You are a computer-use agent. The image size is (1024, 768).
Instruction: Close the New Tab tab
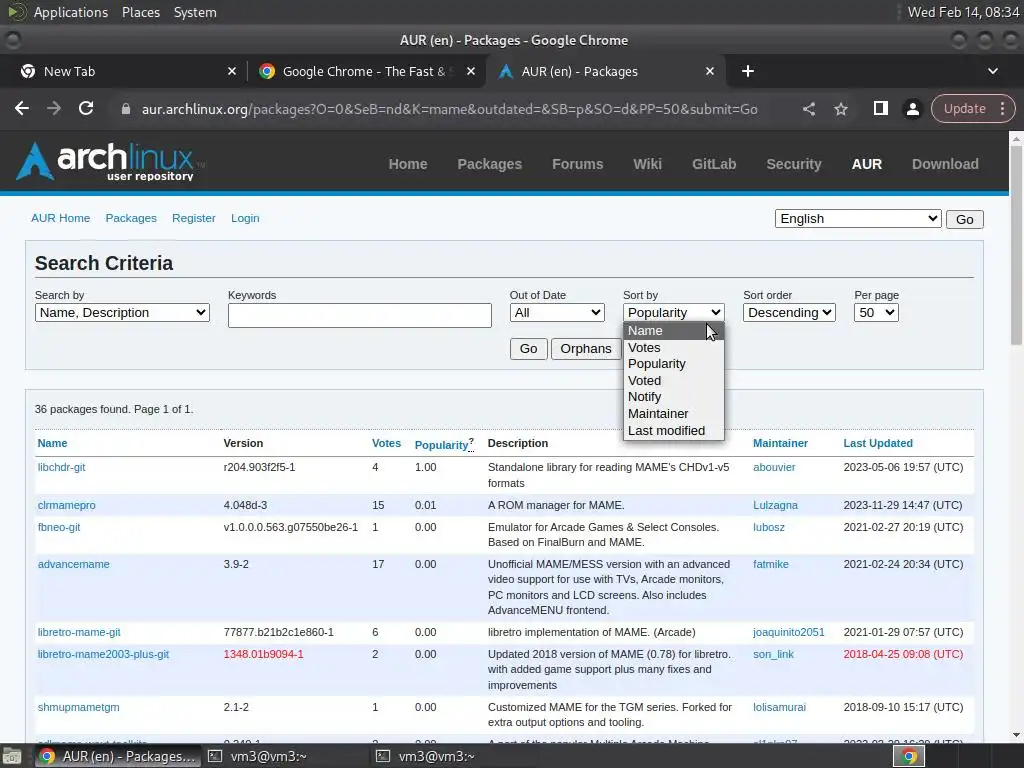(x=232, y=71)
